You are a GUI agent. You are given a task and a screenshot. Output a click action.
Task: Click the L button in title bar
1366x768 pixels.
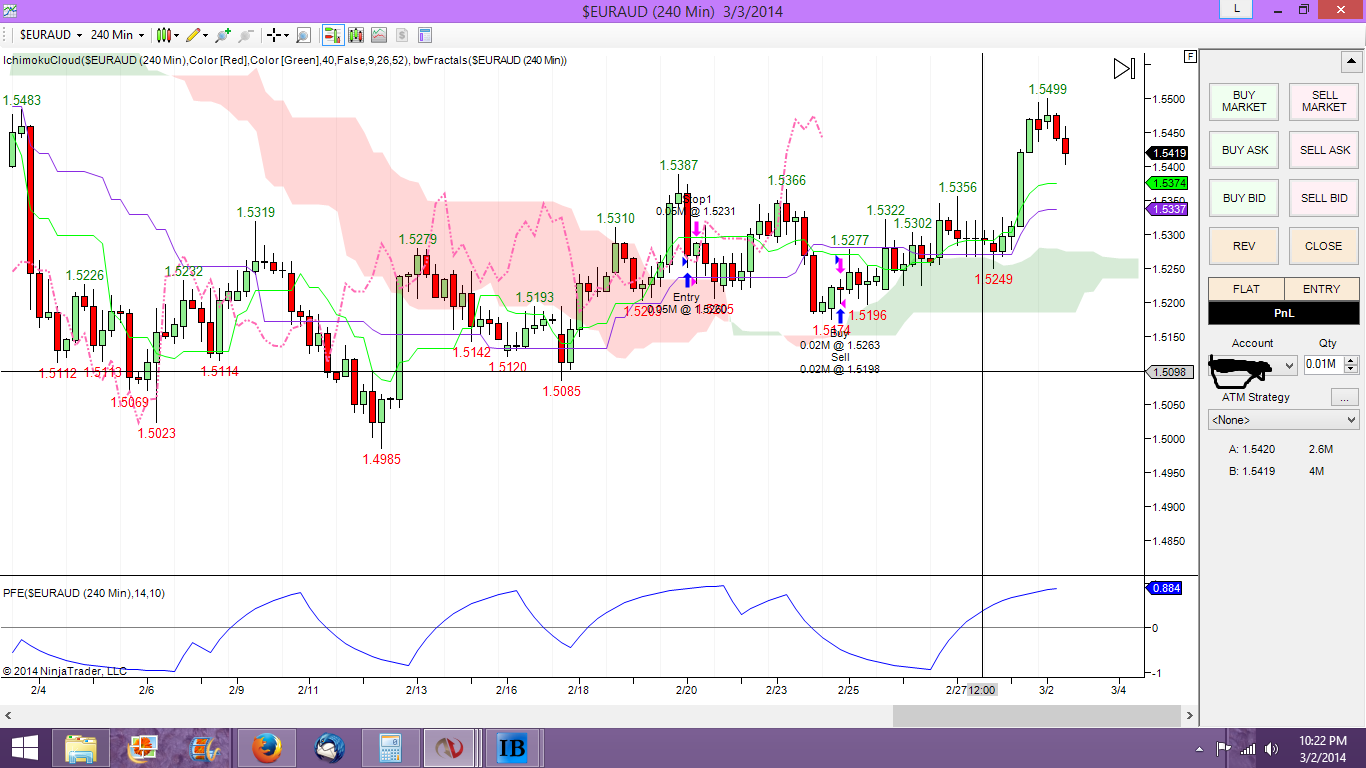[1237, 9]
